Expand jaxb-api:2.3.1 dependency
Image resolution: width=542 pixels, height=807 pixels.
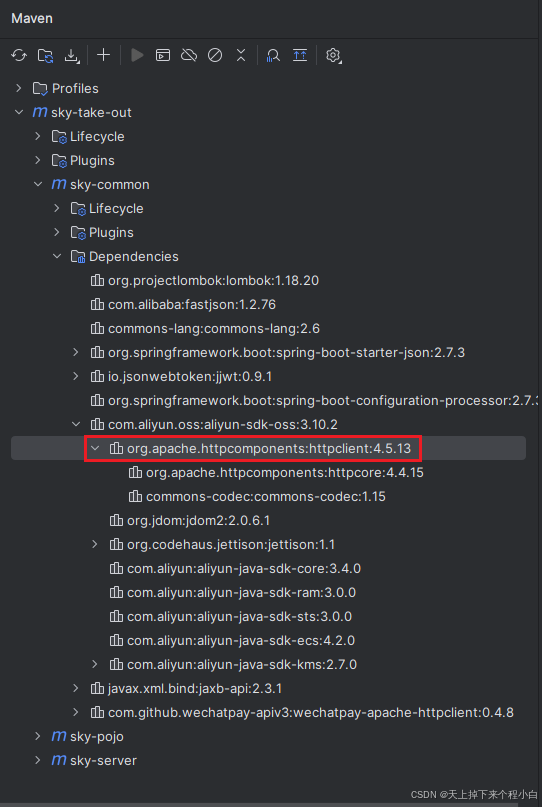[x=76, y=689]
